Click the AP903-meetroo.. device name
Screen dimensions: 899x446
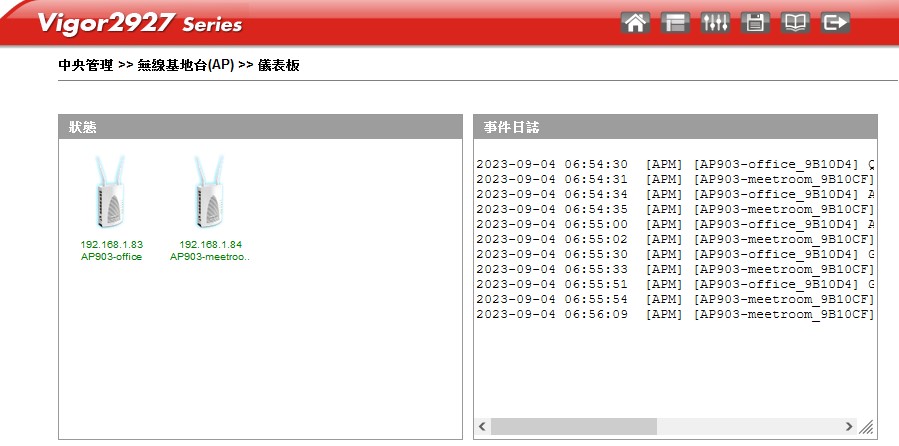click(x=210, y=257)
